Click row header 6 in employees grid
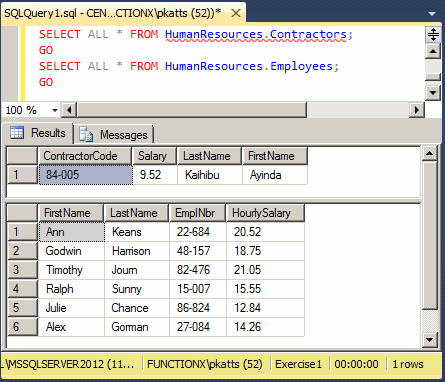Viewport: 445px width, 382px height. pyautogui.click(x=22, y=327)
